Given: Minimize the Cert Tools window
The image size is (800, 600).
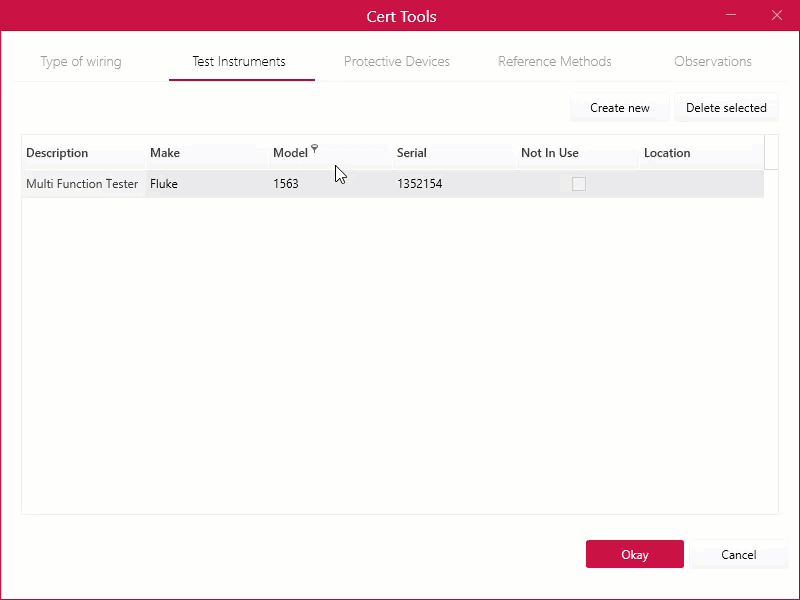Looking at the screenshot, I should pos(731,16).
